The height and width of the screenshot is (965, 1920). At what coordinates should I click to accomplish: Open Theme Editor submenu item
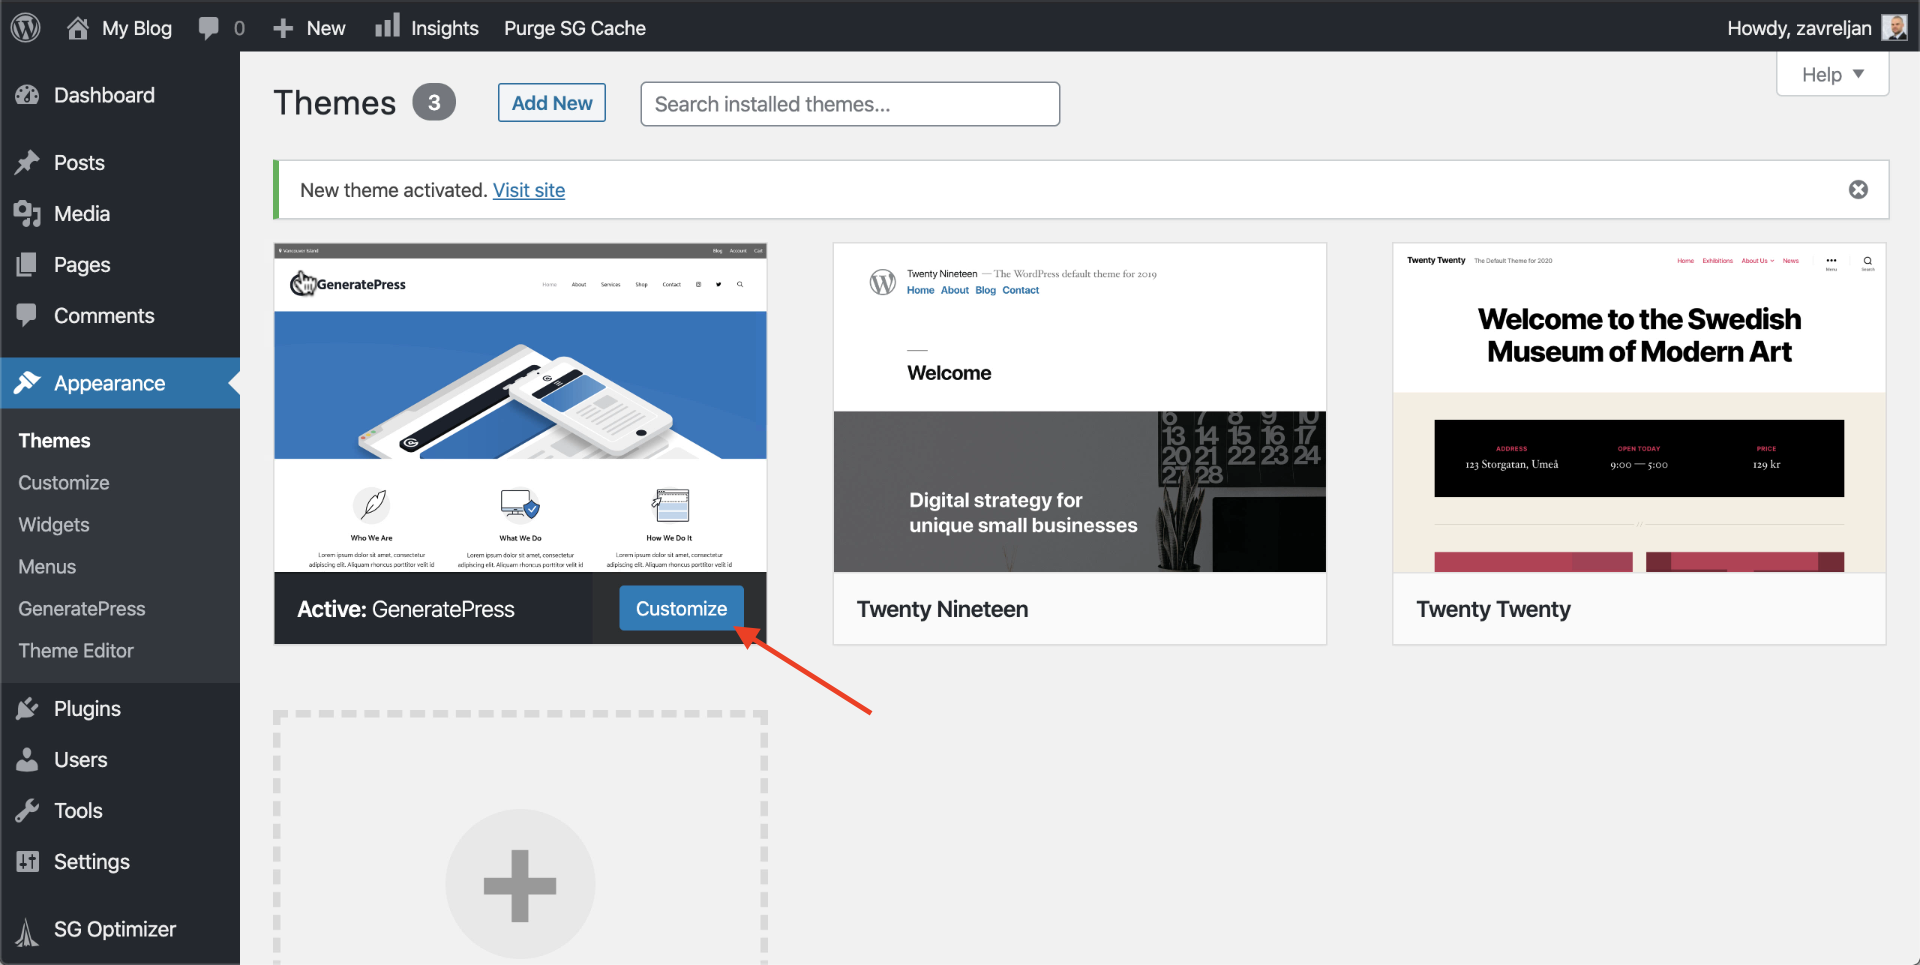click(76, 651)
